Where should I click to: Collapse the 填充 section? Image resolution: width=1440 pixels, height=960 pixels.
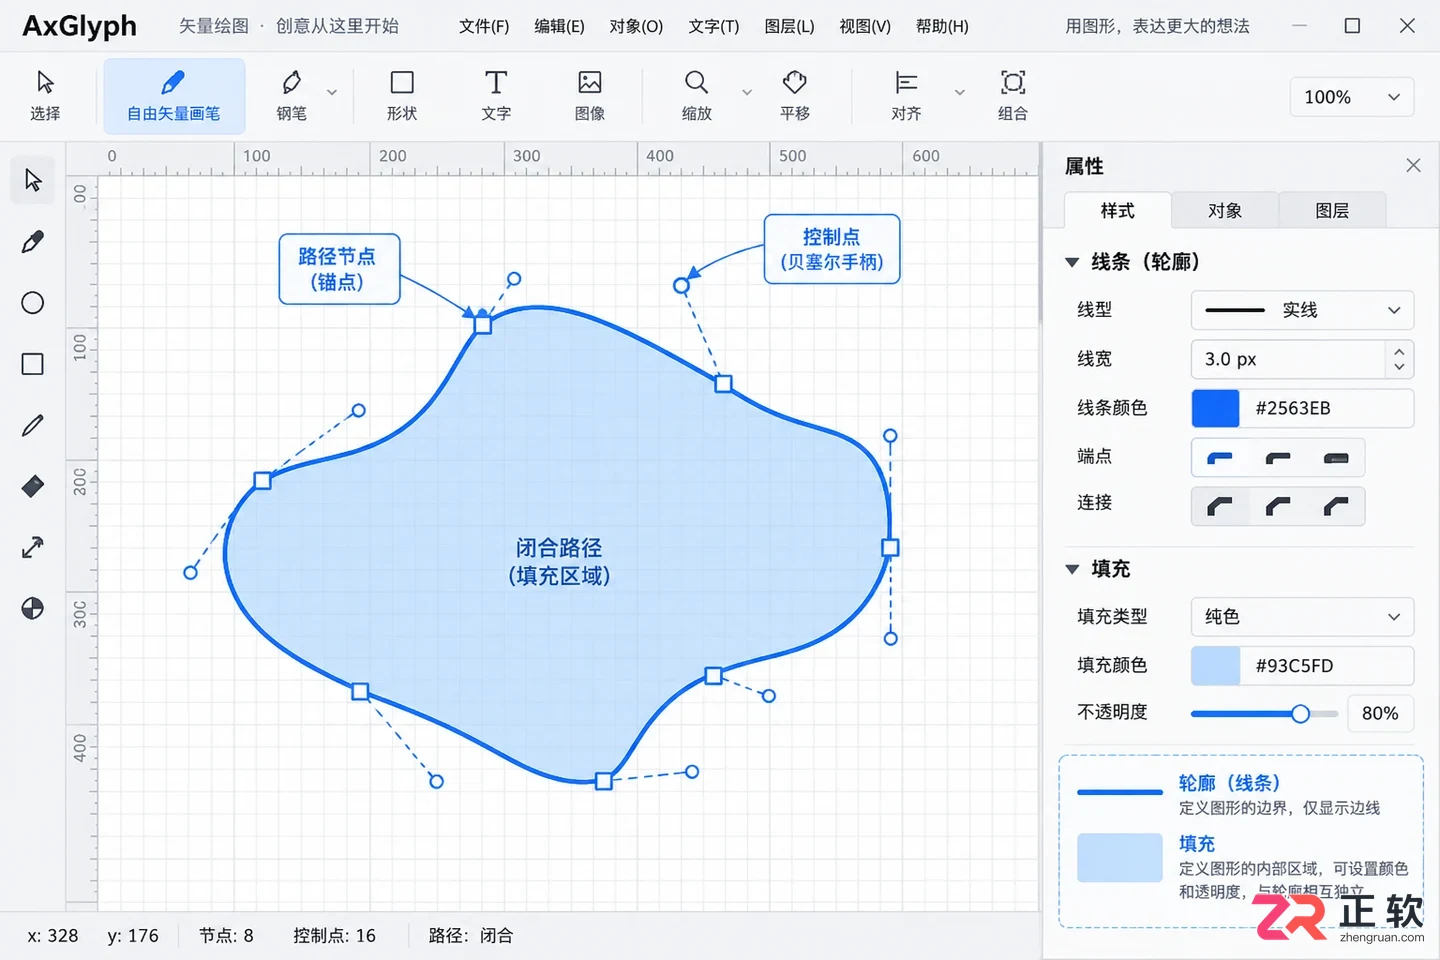[1072, 569]
